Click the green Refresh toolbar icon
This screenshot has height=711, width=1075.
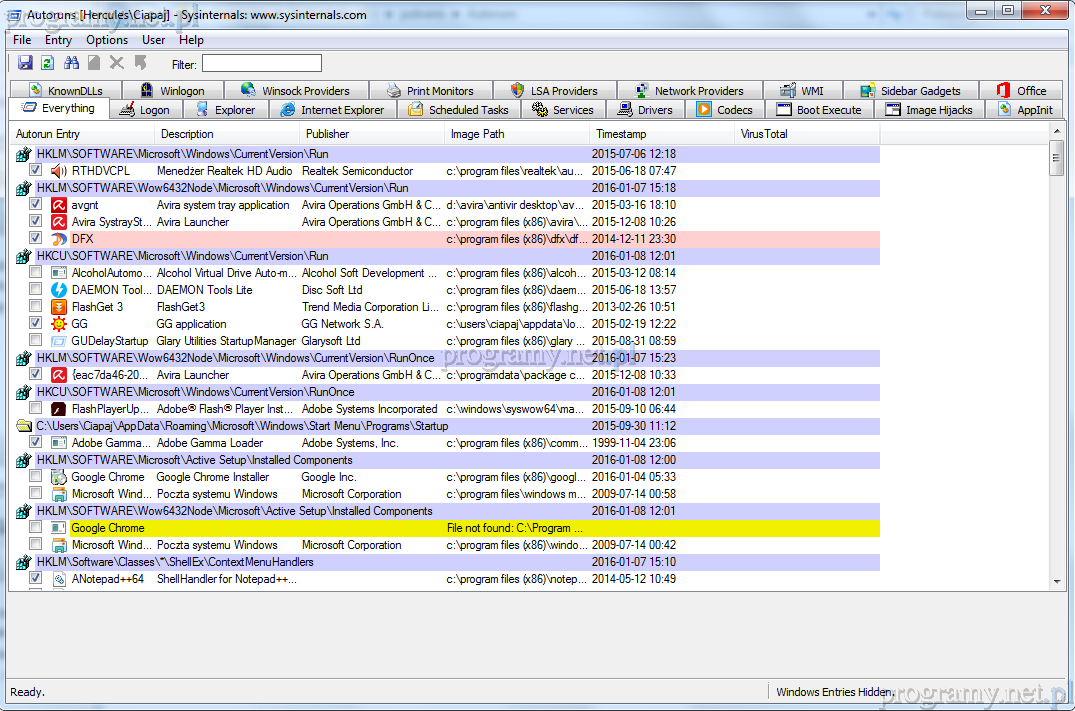click(x=47, y=63)
